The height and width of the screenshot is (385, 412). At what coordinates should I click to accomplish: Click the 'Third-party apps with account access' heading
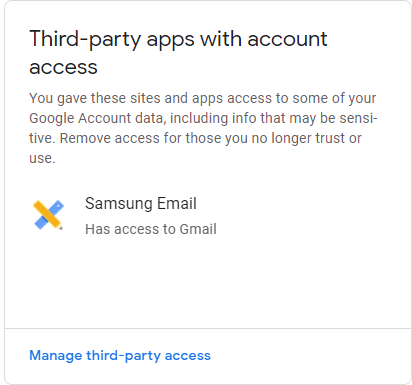178,53
